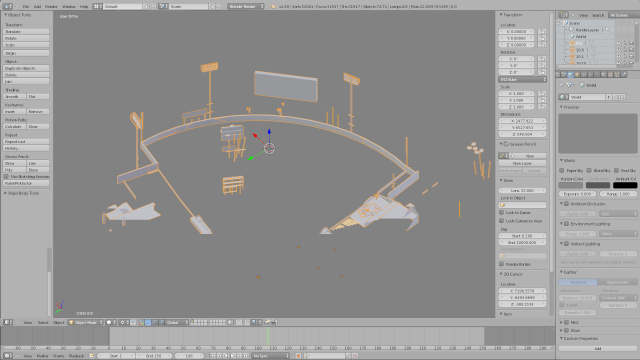This screenshot has height=360, width=640.
Task: Select the Material properties tab icon
Action: point(604,74)
